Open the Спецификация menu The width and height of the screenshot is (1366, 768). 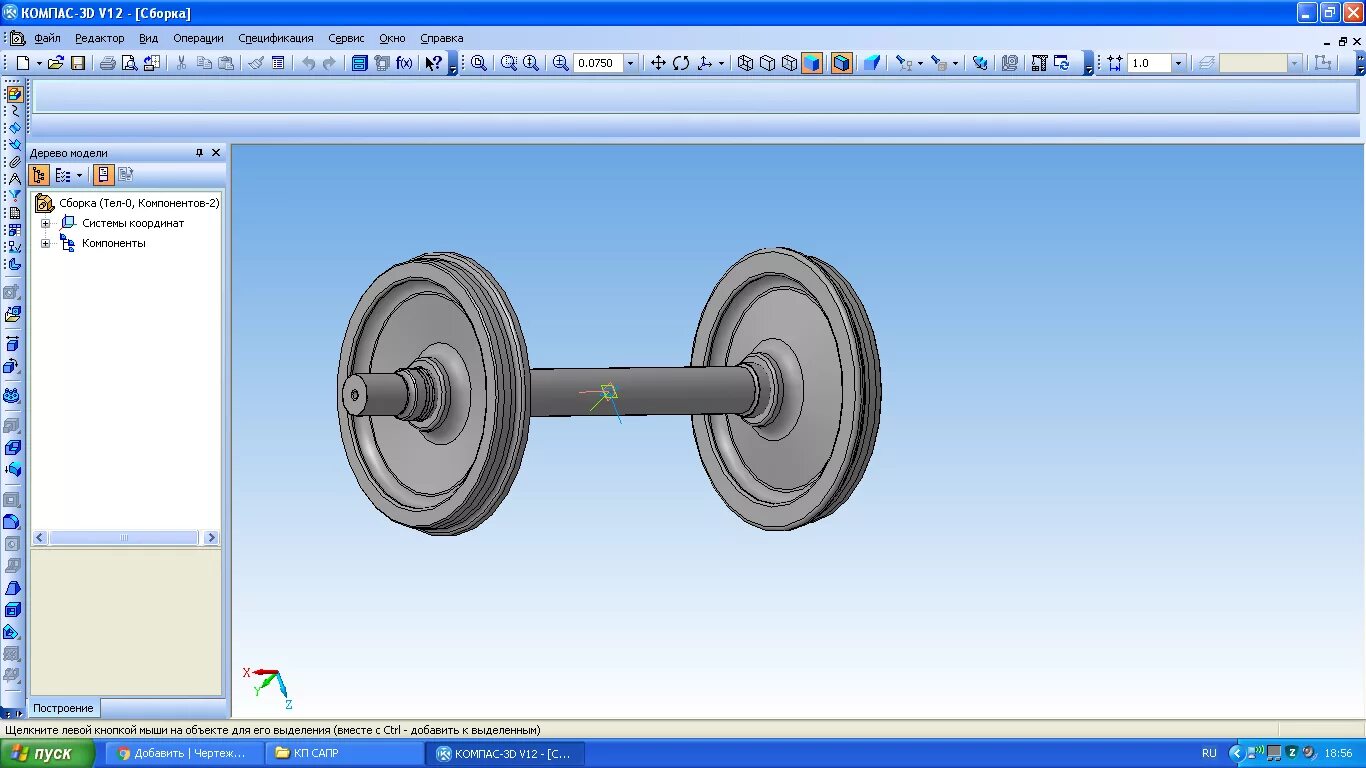(276, 38)
